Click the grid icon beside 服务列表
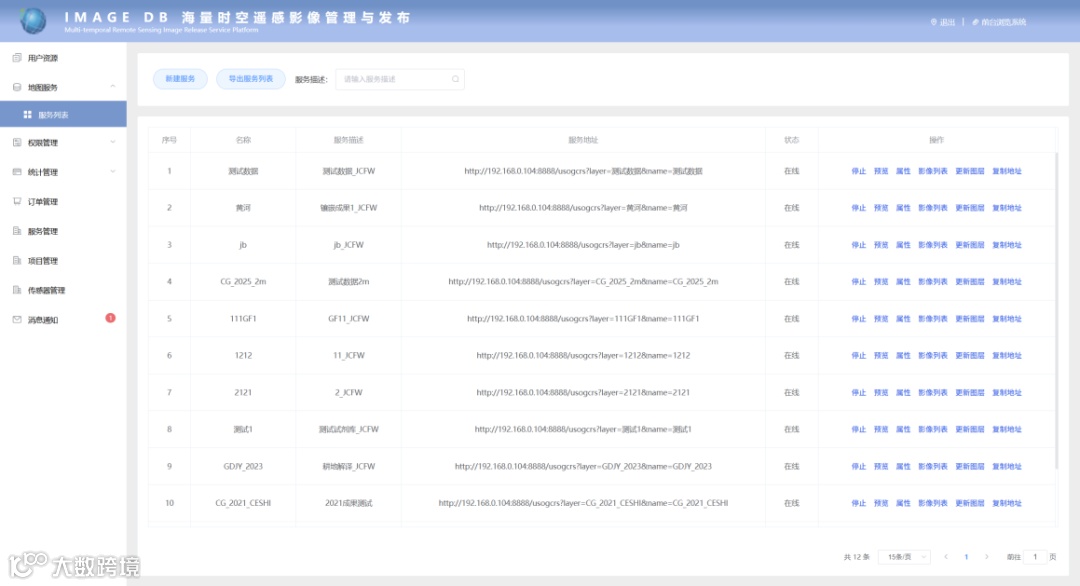1080x586 pixels. (x=28, y=114)
